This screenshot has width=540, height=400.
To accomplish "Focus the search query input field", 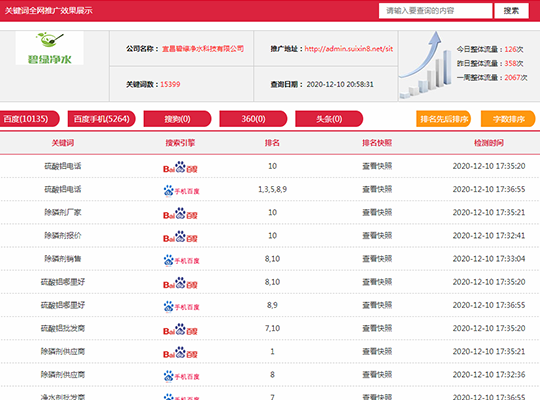I will click(435, 11).
